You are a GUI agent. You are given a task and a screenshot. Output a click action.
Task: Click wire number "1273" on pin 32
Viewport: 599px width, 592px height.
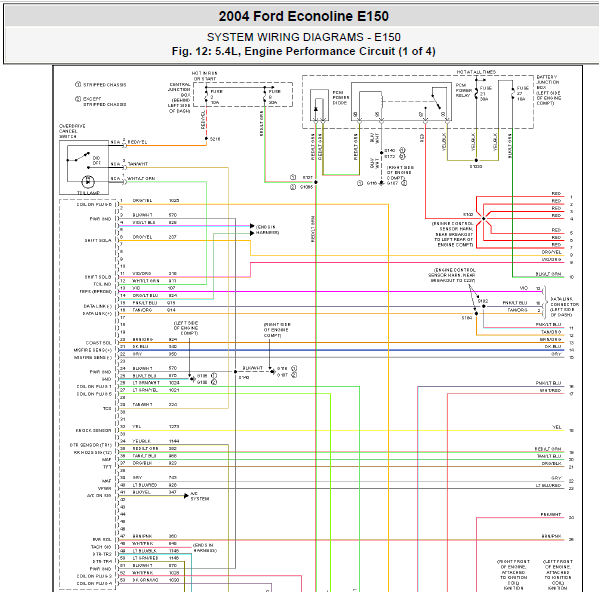[174, 427]
